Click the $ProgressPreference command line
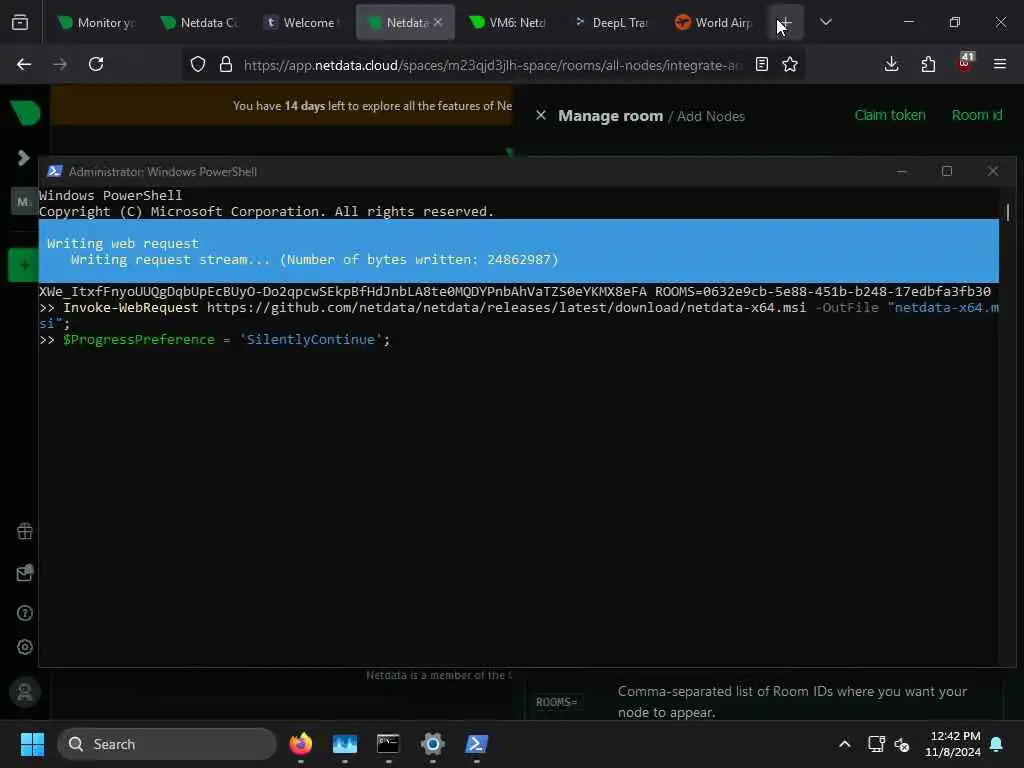Screen dimensions: 1024x768 point(215,340)
